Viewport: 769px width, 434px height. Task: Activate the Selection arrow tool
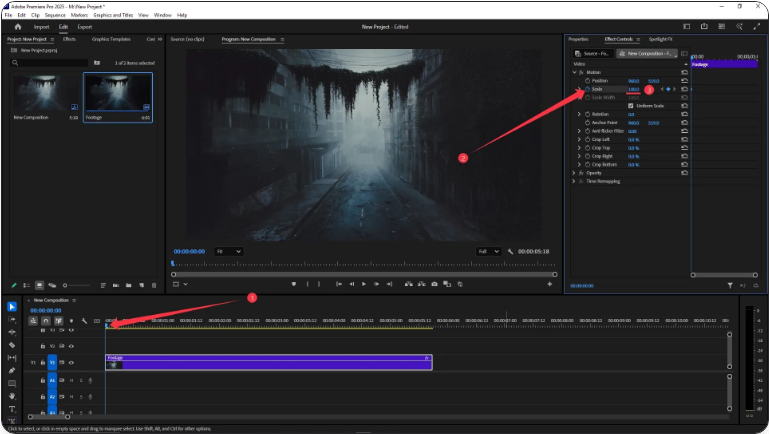tap(12, 307)
